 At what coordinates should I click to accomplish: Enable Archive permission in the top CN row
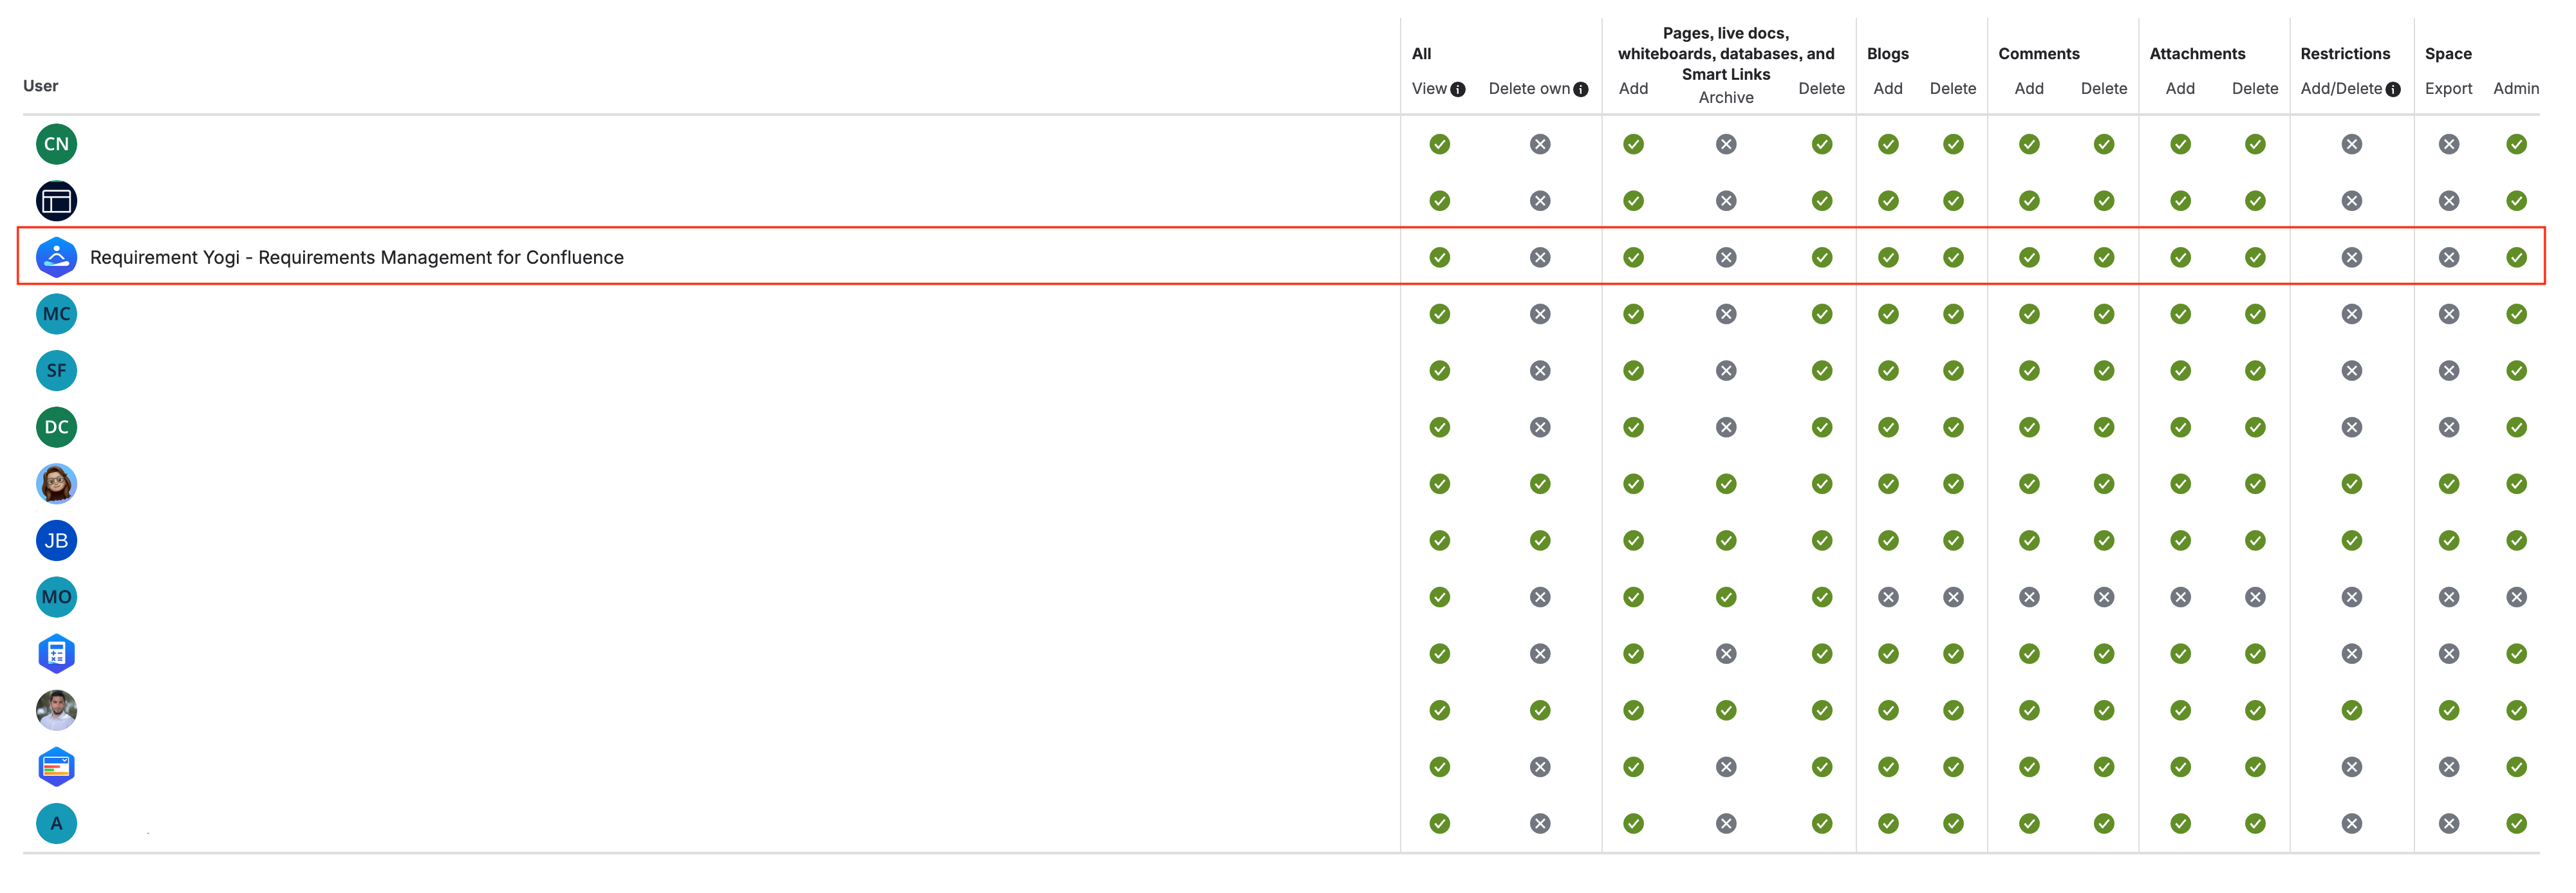tap(1726, 143)
